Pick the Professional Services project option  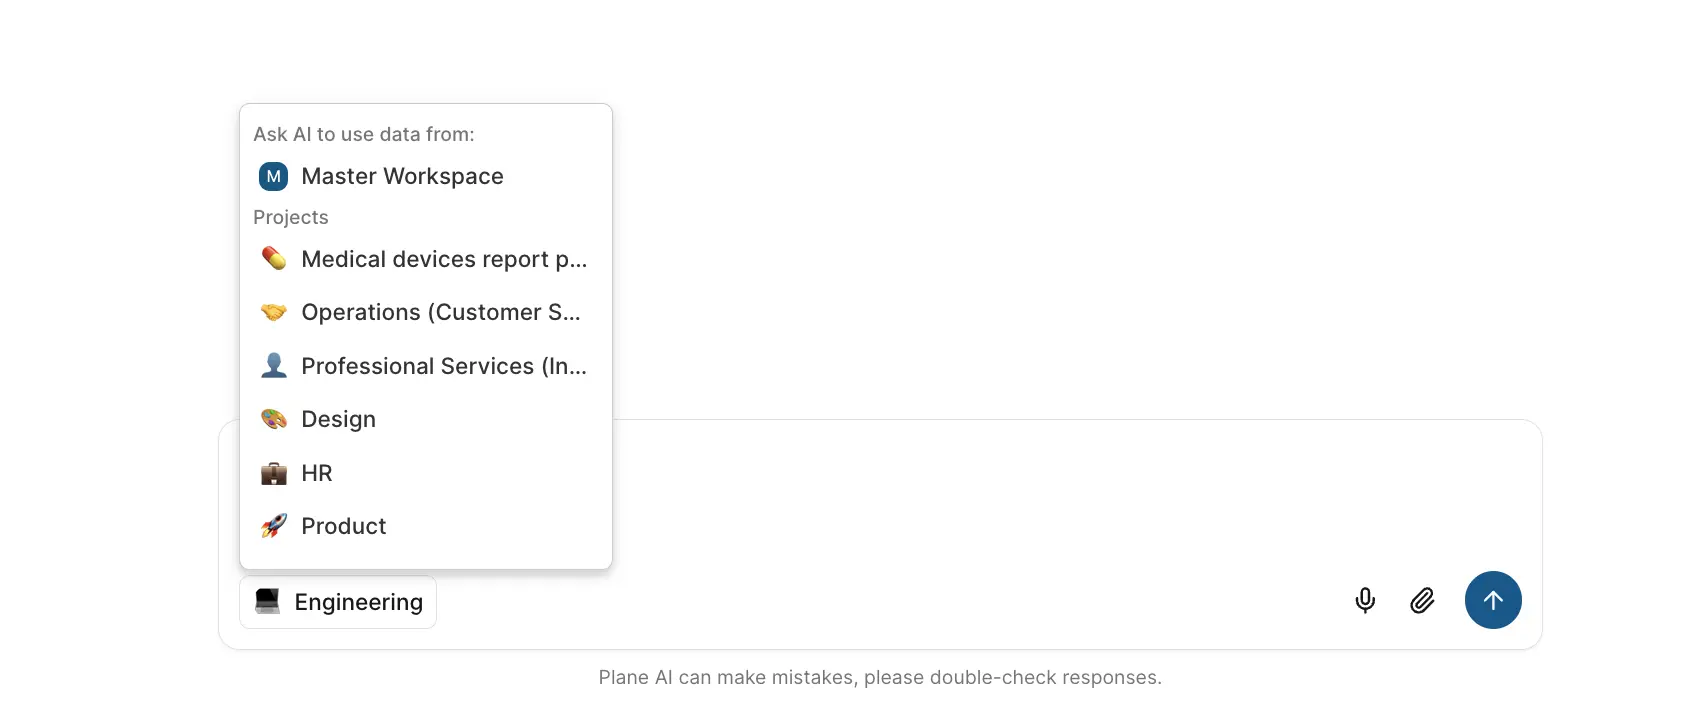pos(444,366)
